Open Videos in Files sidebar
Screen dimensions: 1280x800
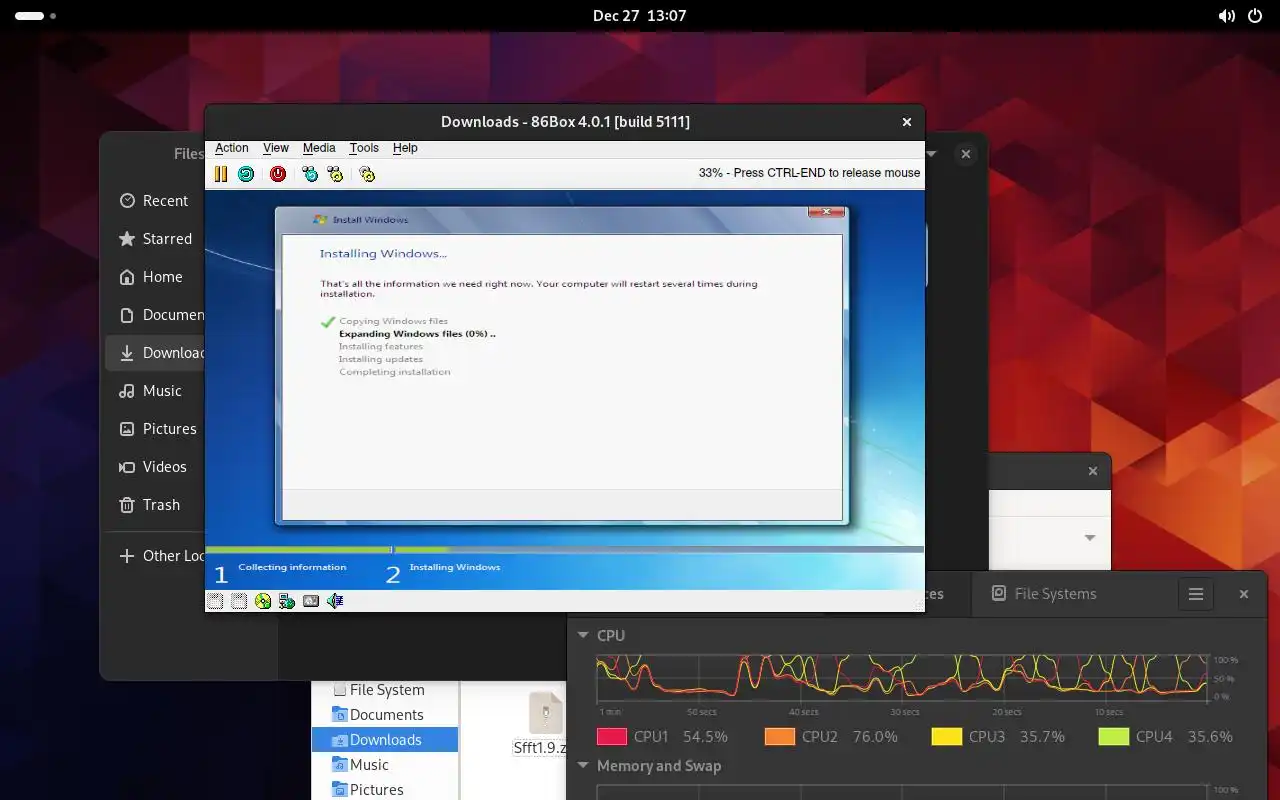point(155,467)
